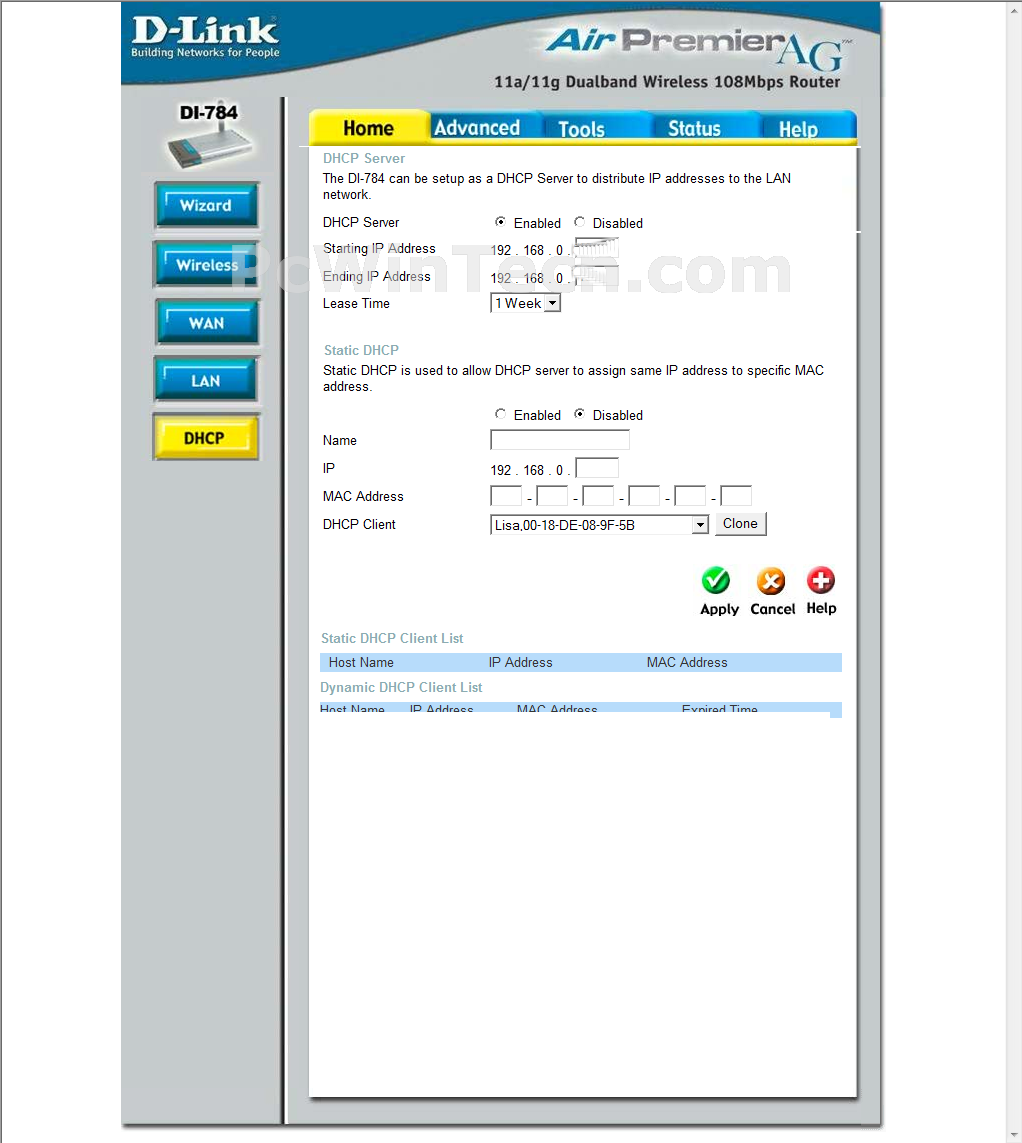Click the Air Premier AG logo

pos(698,48)
